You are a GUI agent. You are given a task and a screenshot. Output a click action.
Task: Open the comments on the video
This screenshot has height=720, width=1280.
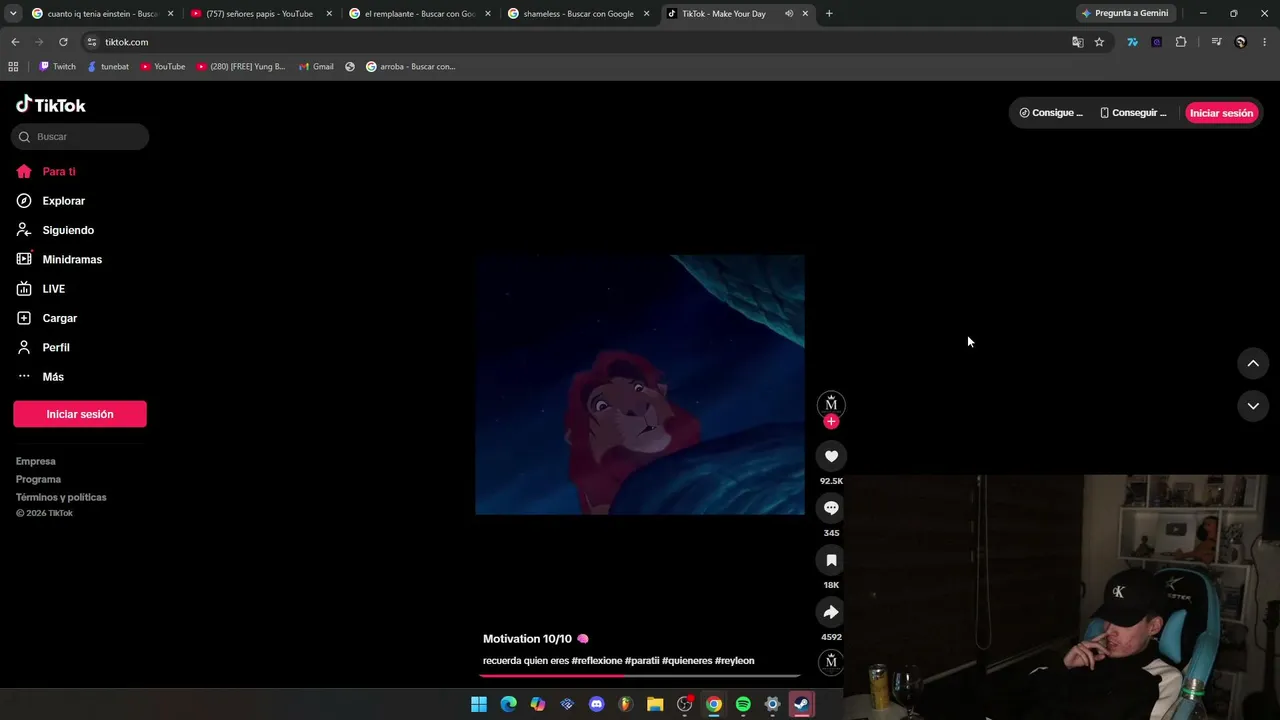(831, 508)
